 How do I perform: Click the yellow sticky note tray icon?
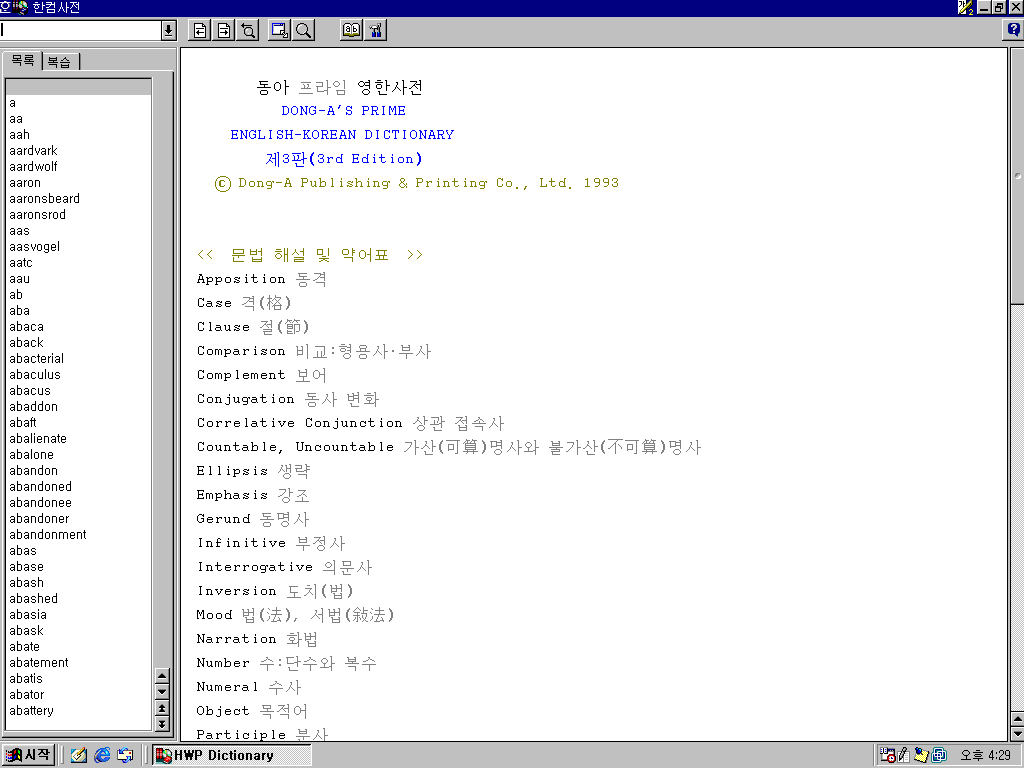[x=921, y=755]
